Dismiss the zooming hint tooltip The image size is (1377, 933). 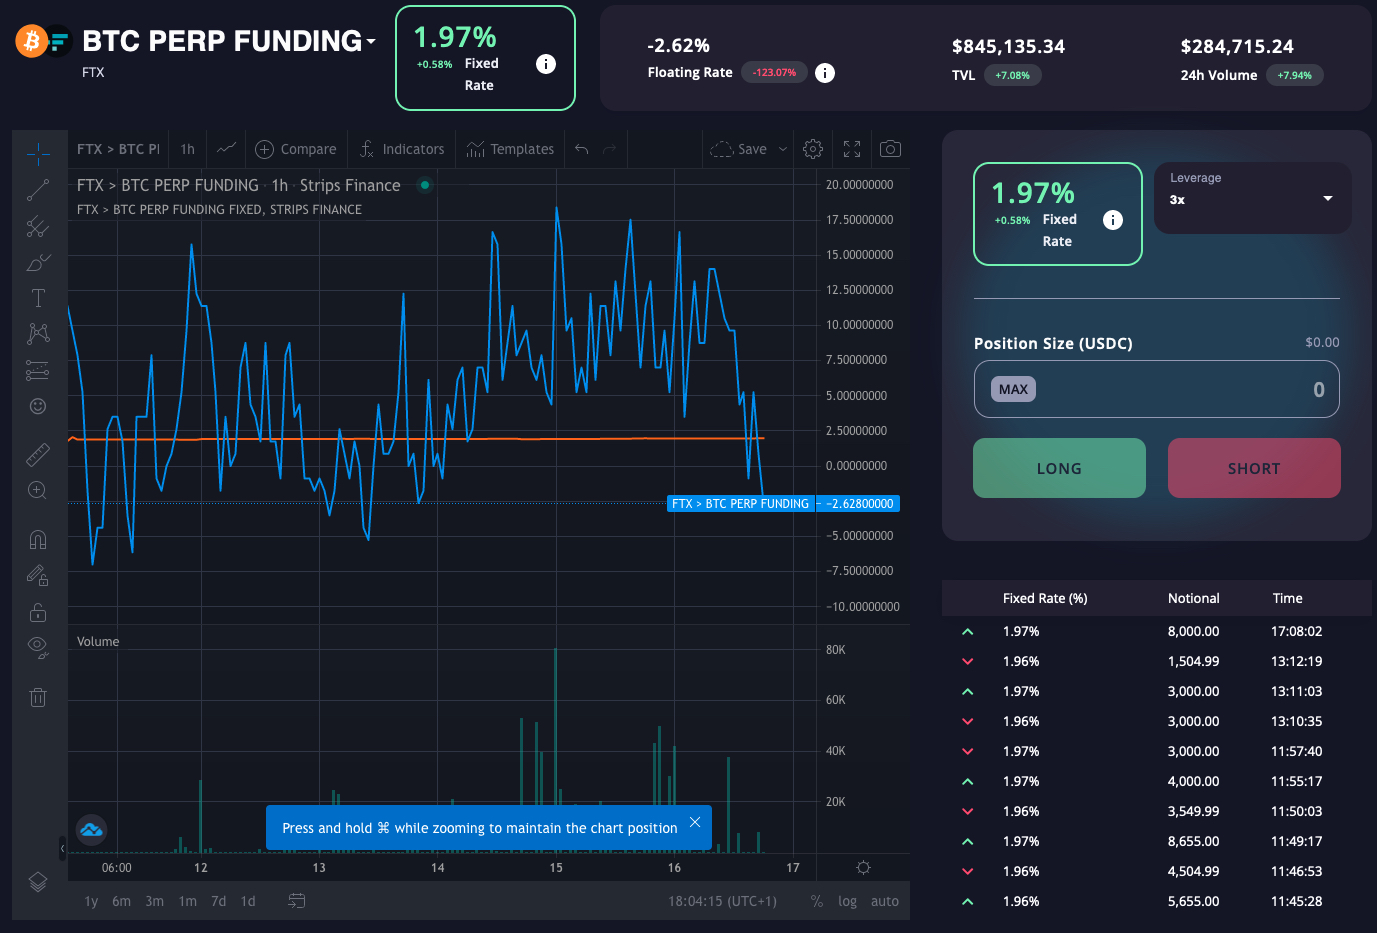click(x=695, y=822)
